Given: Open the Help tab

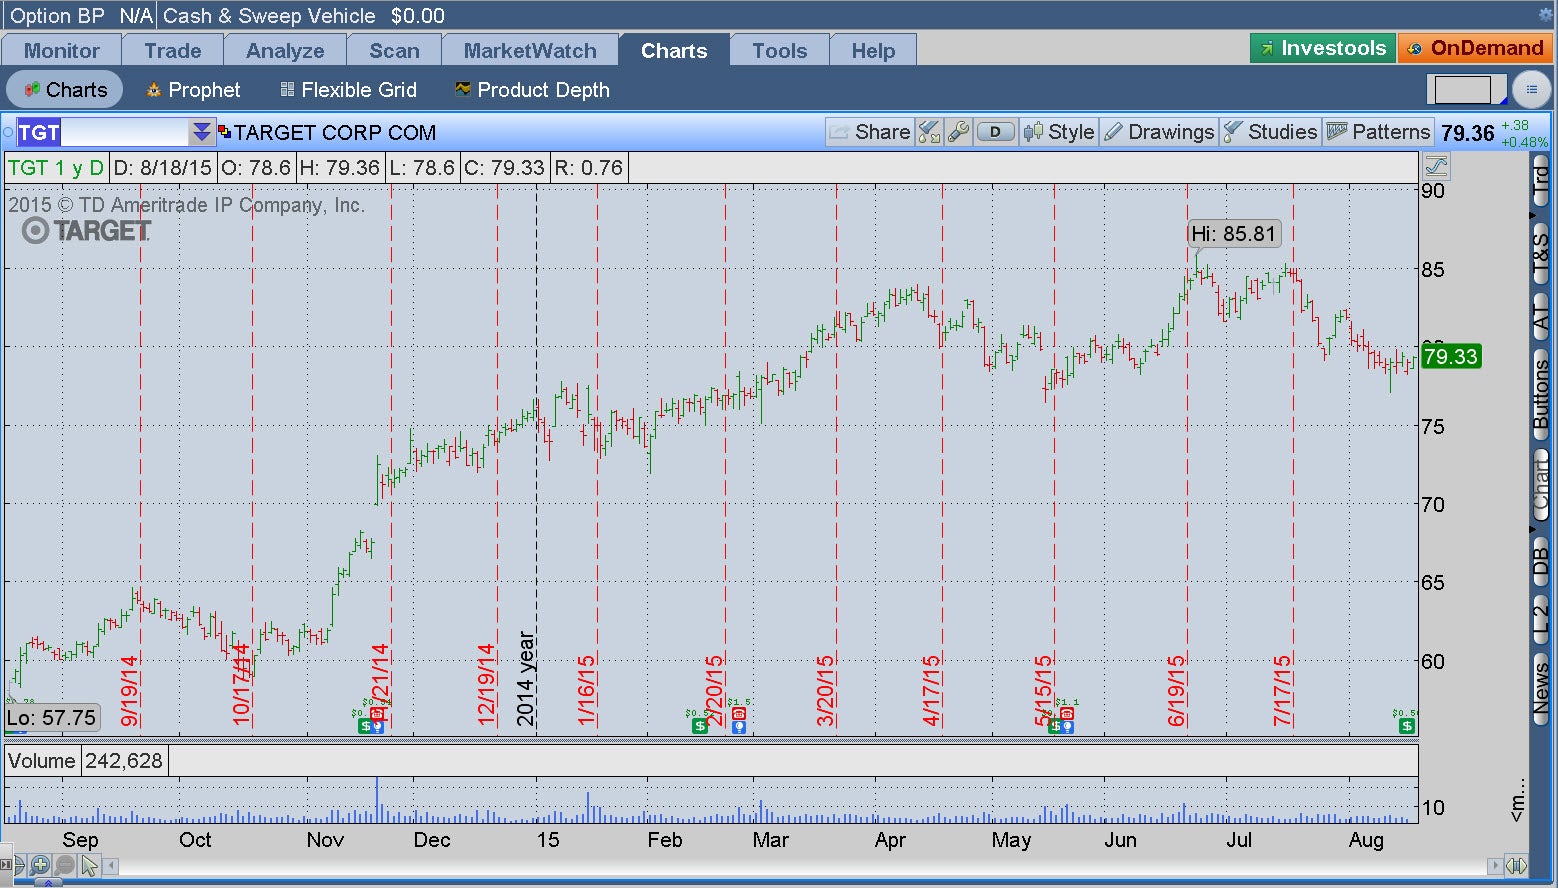Looking at the screenshot, I should tap(873, 50).
